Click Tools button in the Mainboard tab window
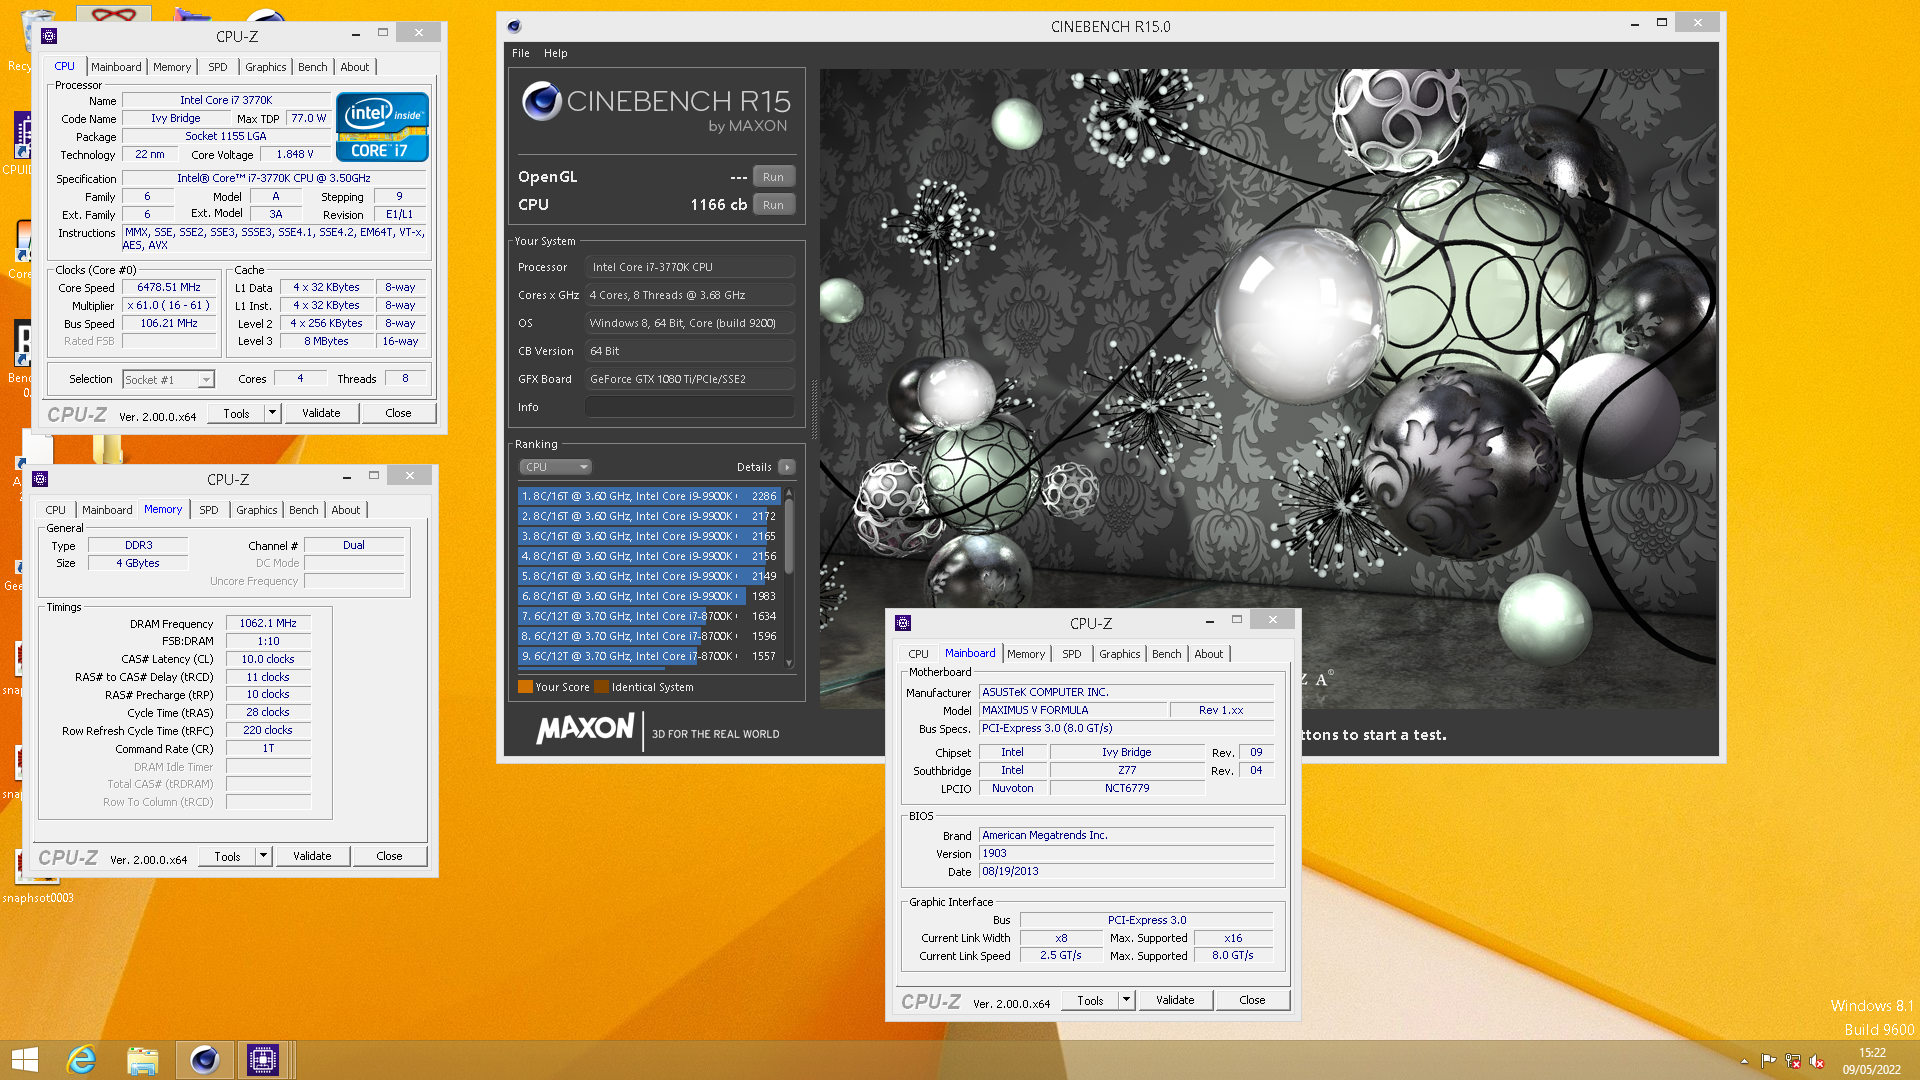This screenshot has width=1920, height=1080. pyautogui.click(x=1090, y=1000)
